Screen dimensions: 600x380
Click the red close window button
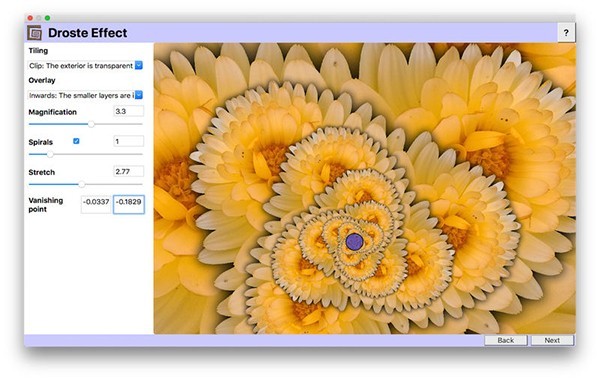(x=30, y=18)
